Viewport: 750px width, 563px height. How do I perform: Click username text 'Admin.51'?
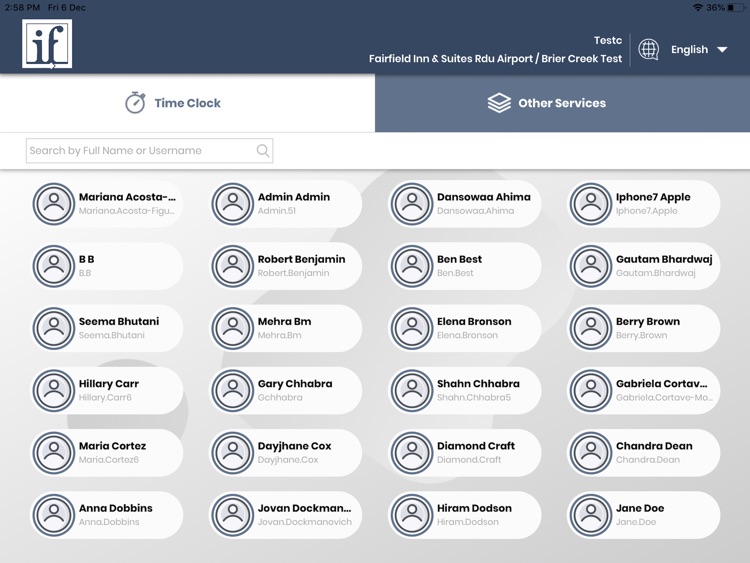276,210
